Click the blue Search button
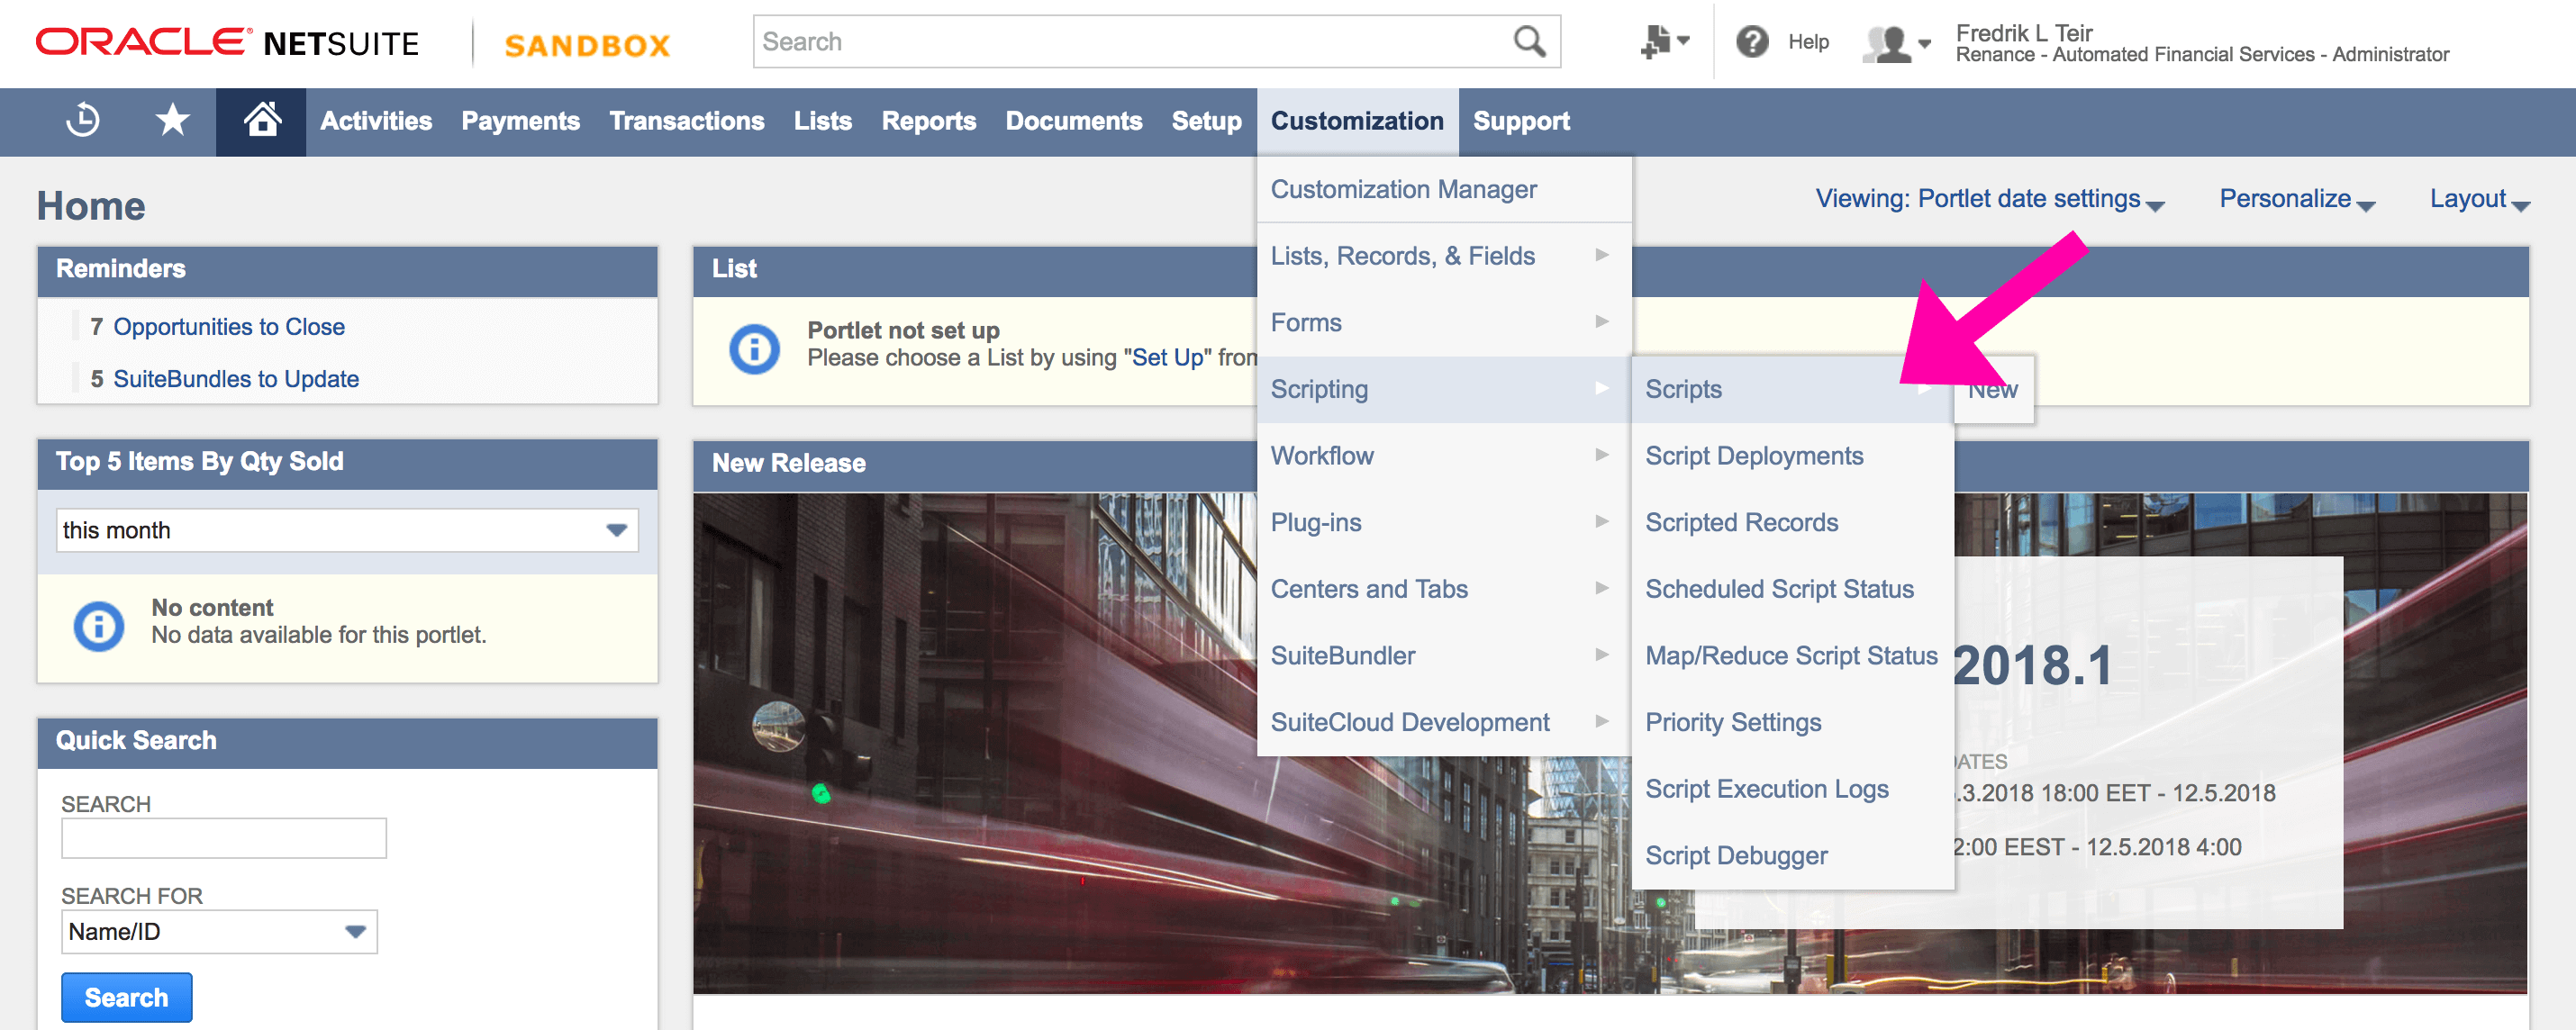 pos(127,997)
